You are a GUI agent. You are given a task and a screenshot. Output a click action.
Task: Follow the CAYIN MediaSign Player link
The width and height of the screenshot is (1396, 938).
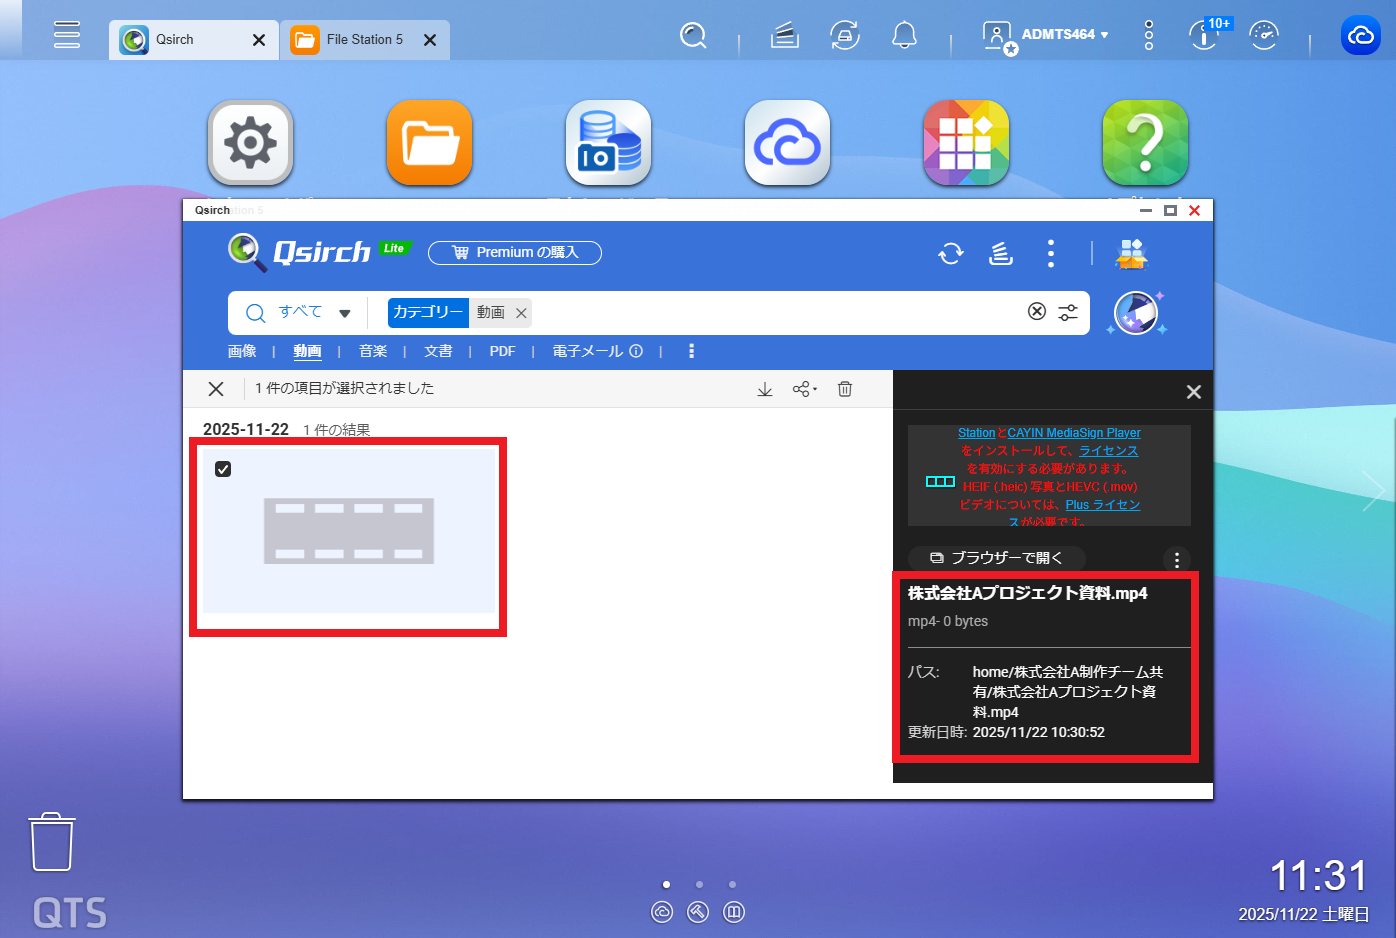tap(1074, 433)
